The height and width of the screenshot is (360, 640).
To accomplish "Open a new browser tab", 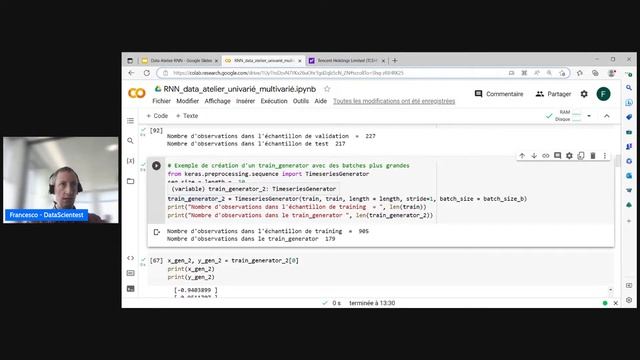I will (395, 60).
